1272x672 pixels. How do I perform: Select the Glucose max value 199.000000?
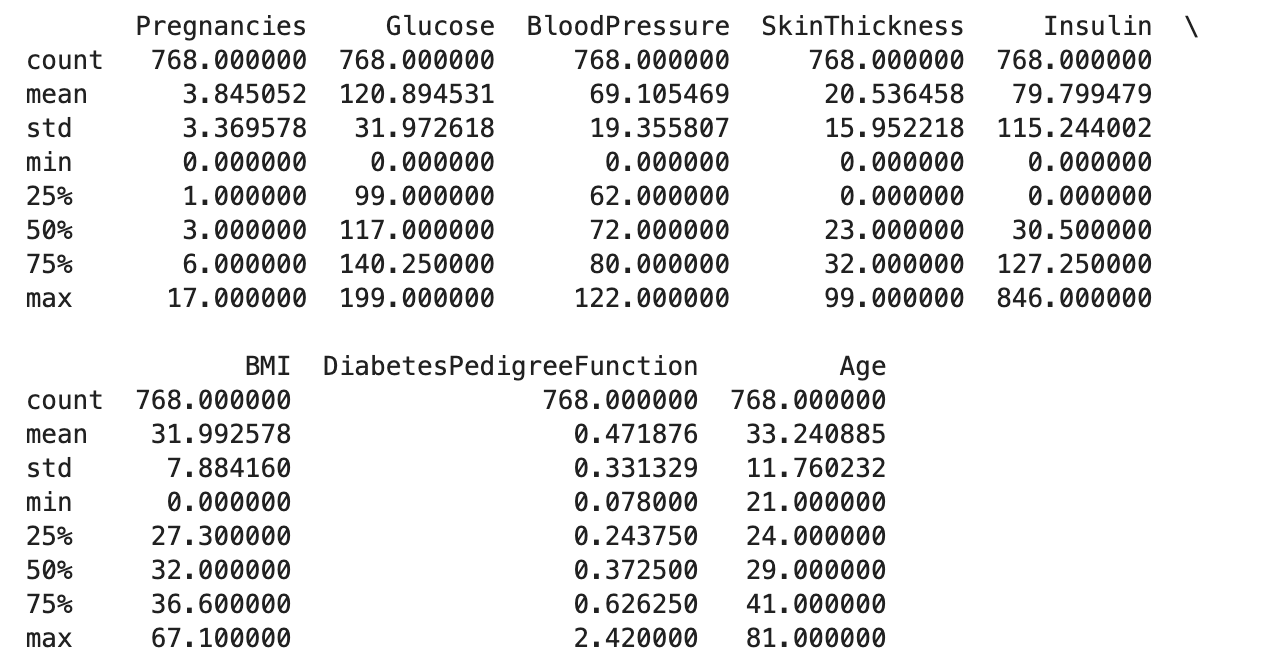pos(417,299)
